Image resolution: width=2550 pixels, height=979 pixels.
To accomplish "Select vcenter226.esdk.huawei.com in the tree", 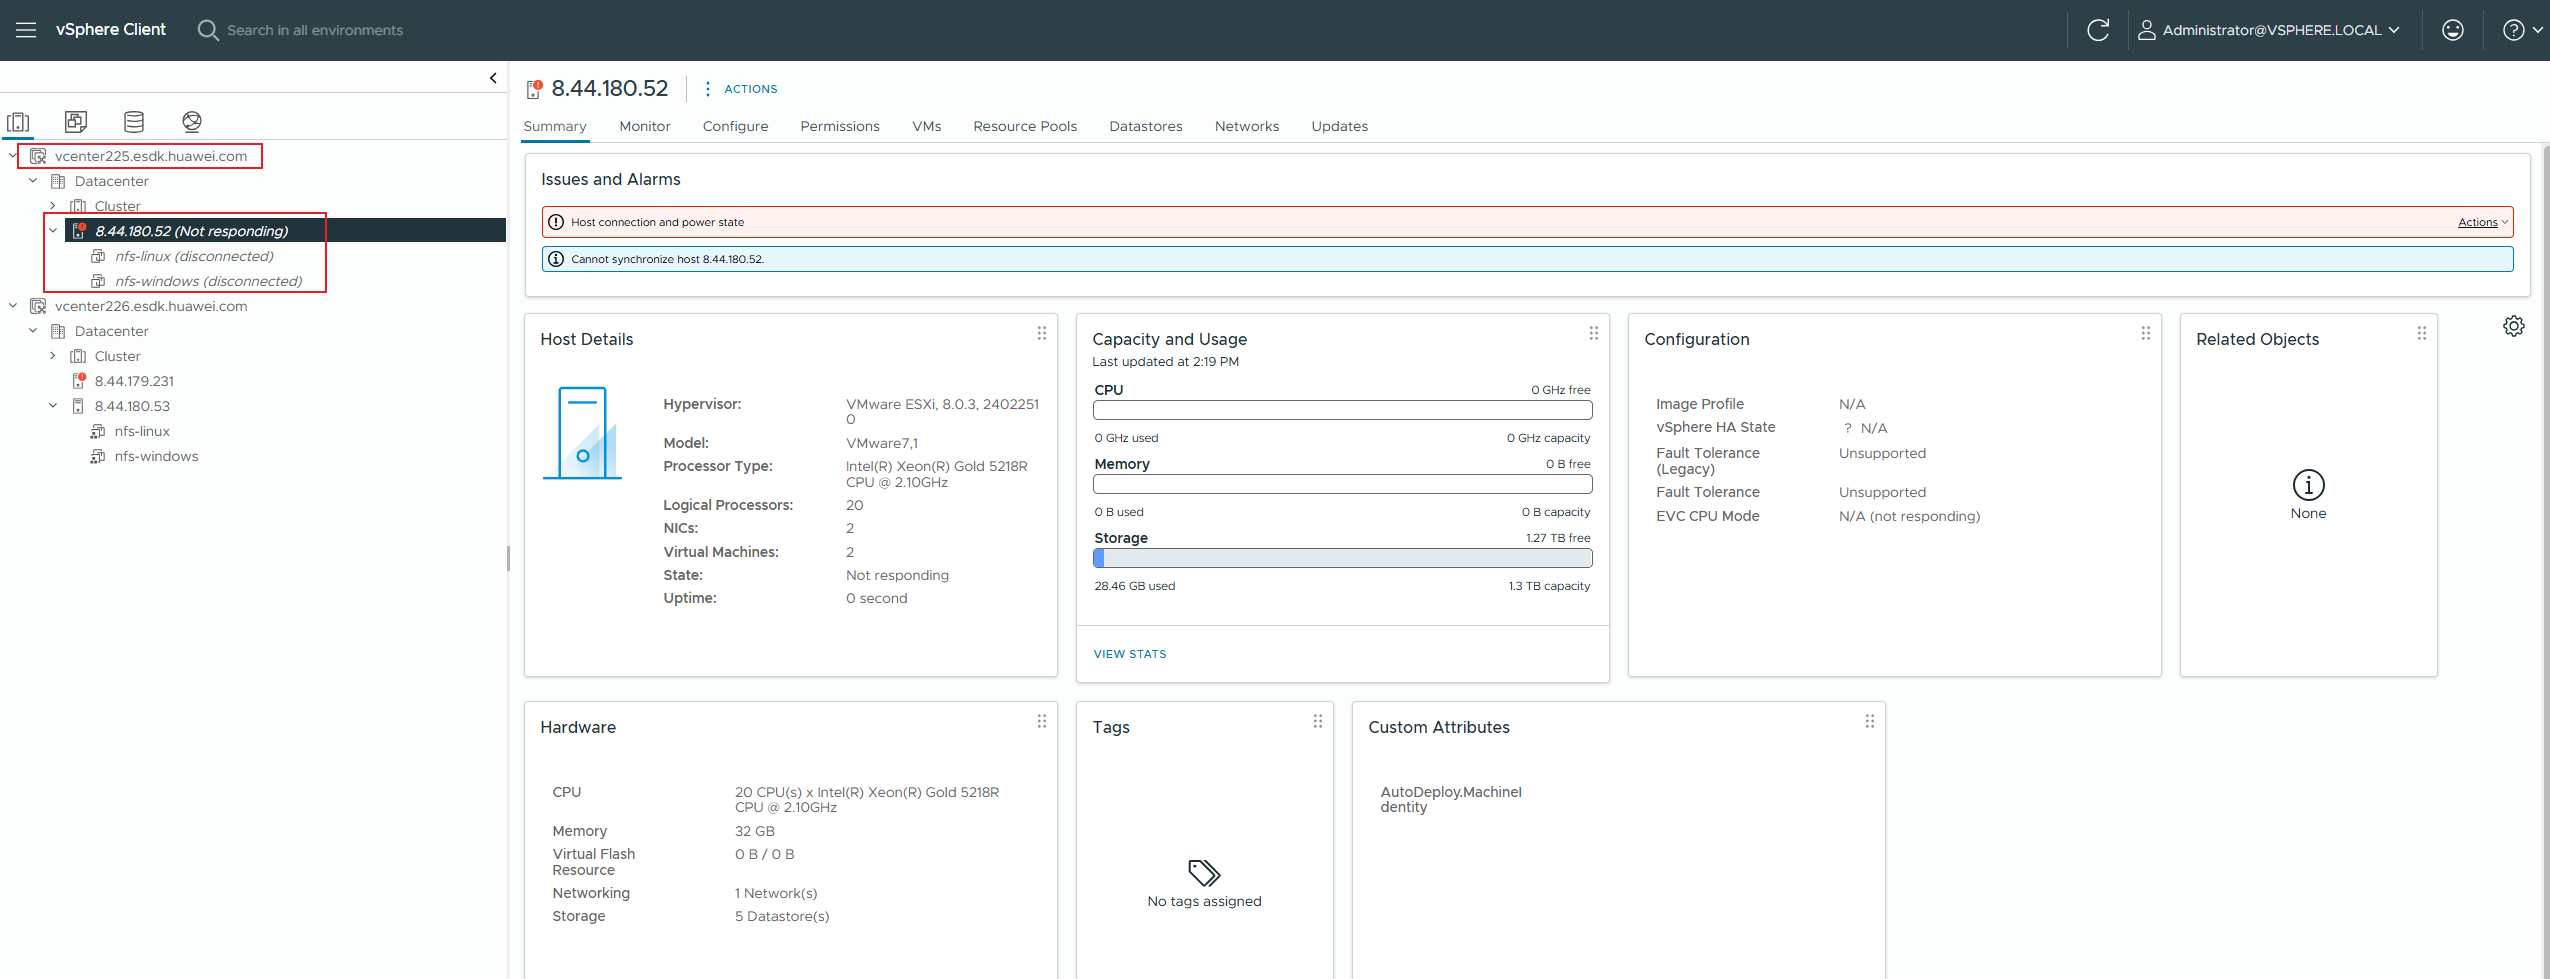I will pyautogui.click(x=151, y=306).
